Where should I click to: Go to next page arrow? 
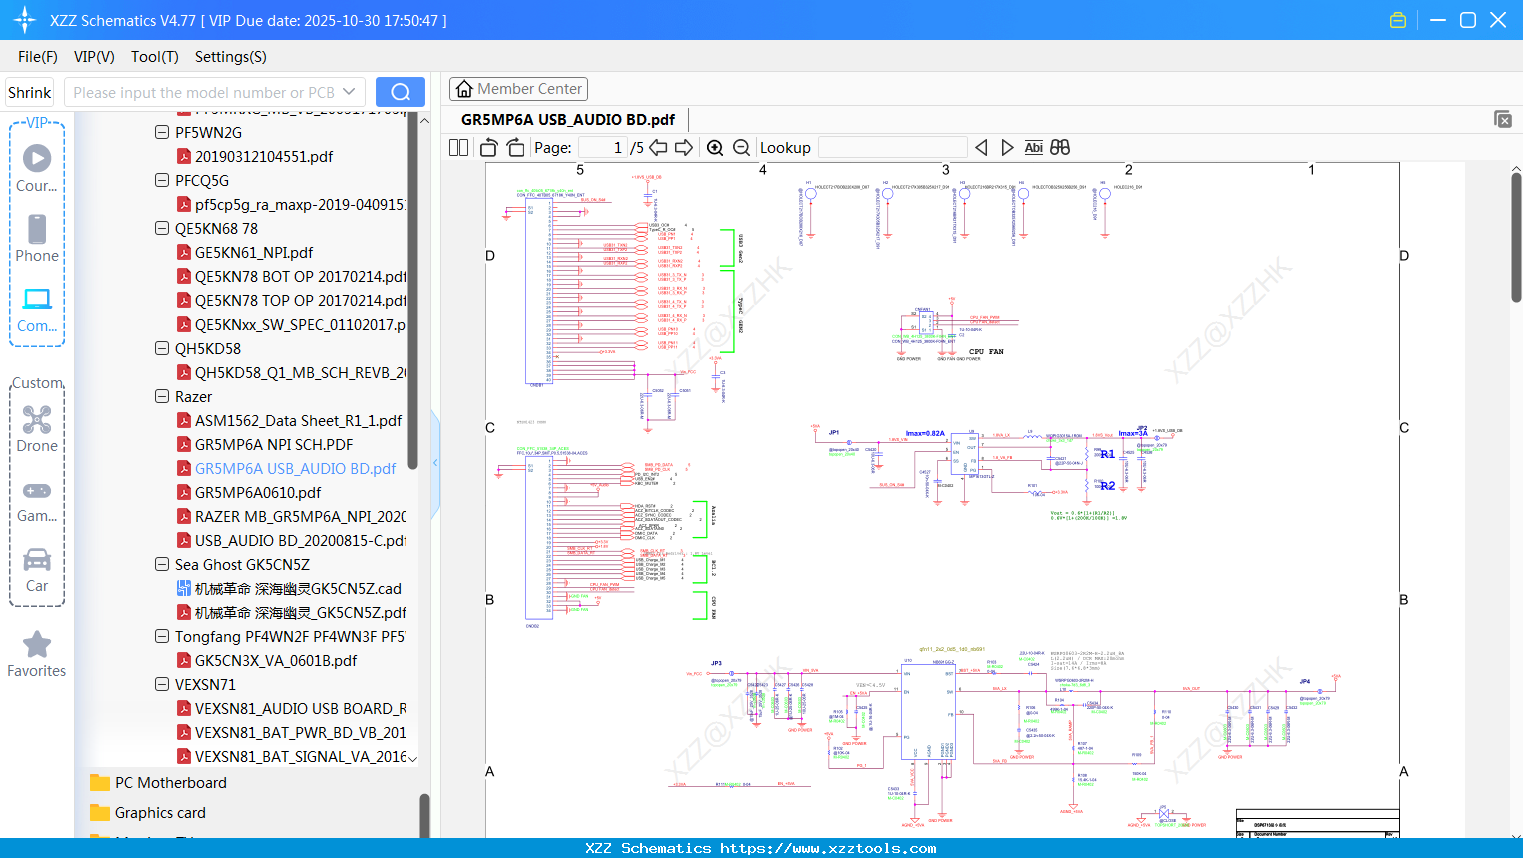pyautogui.click(x=684, y=148)
